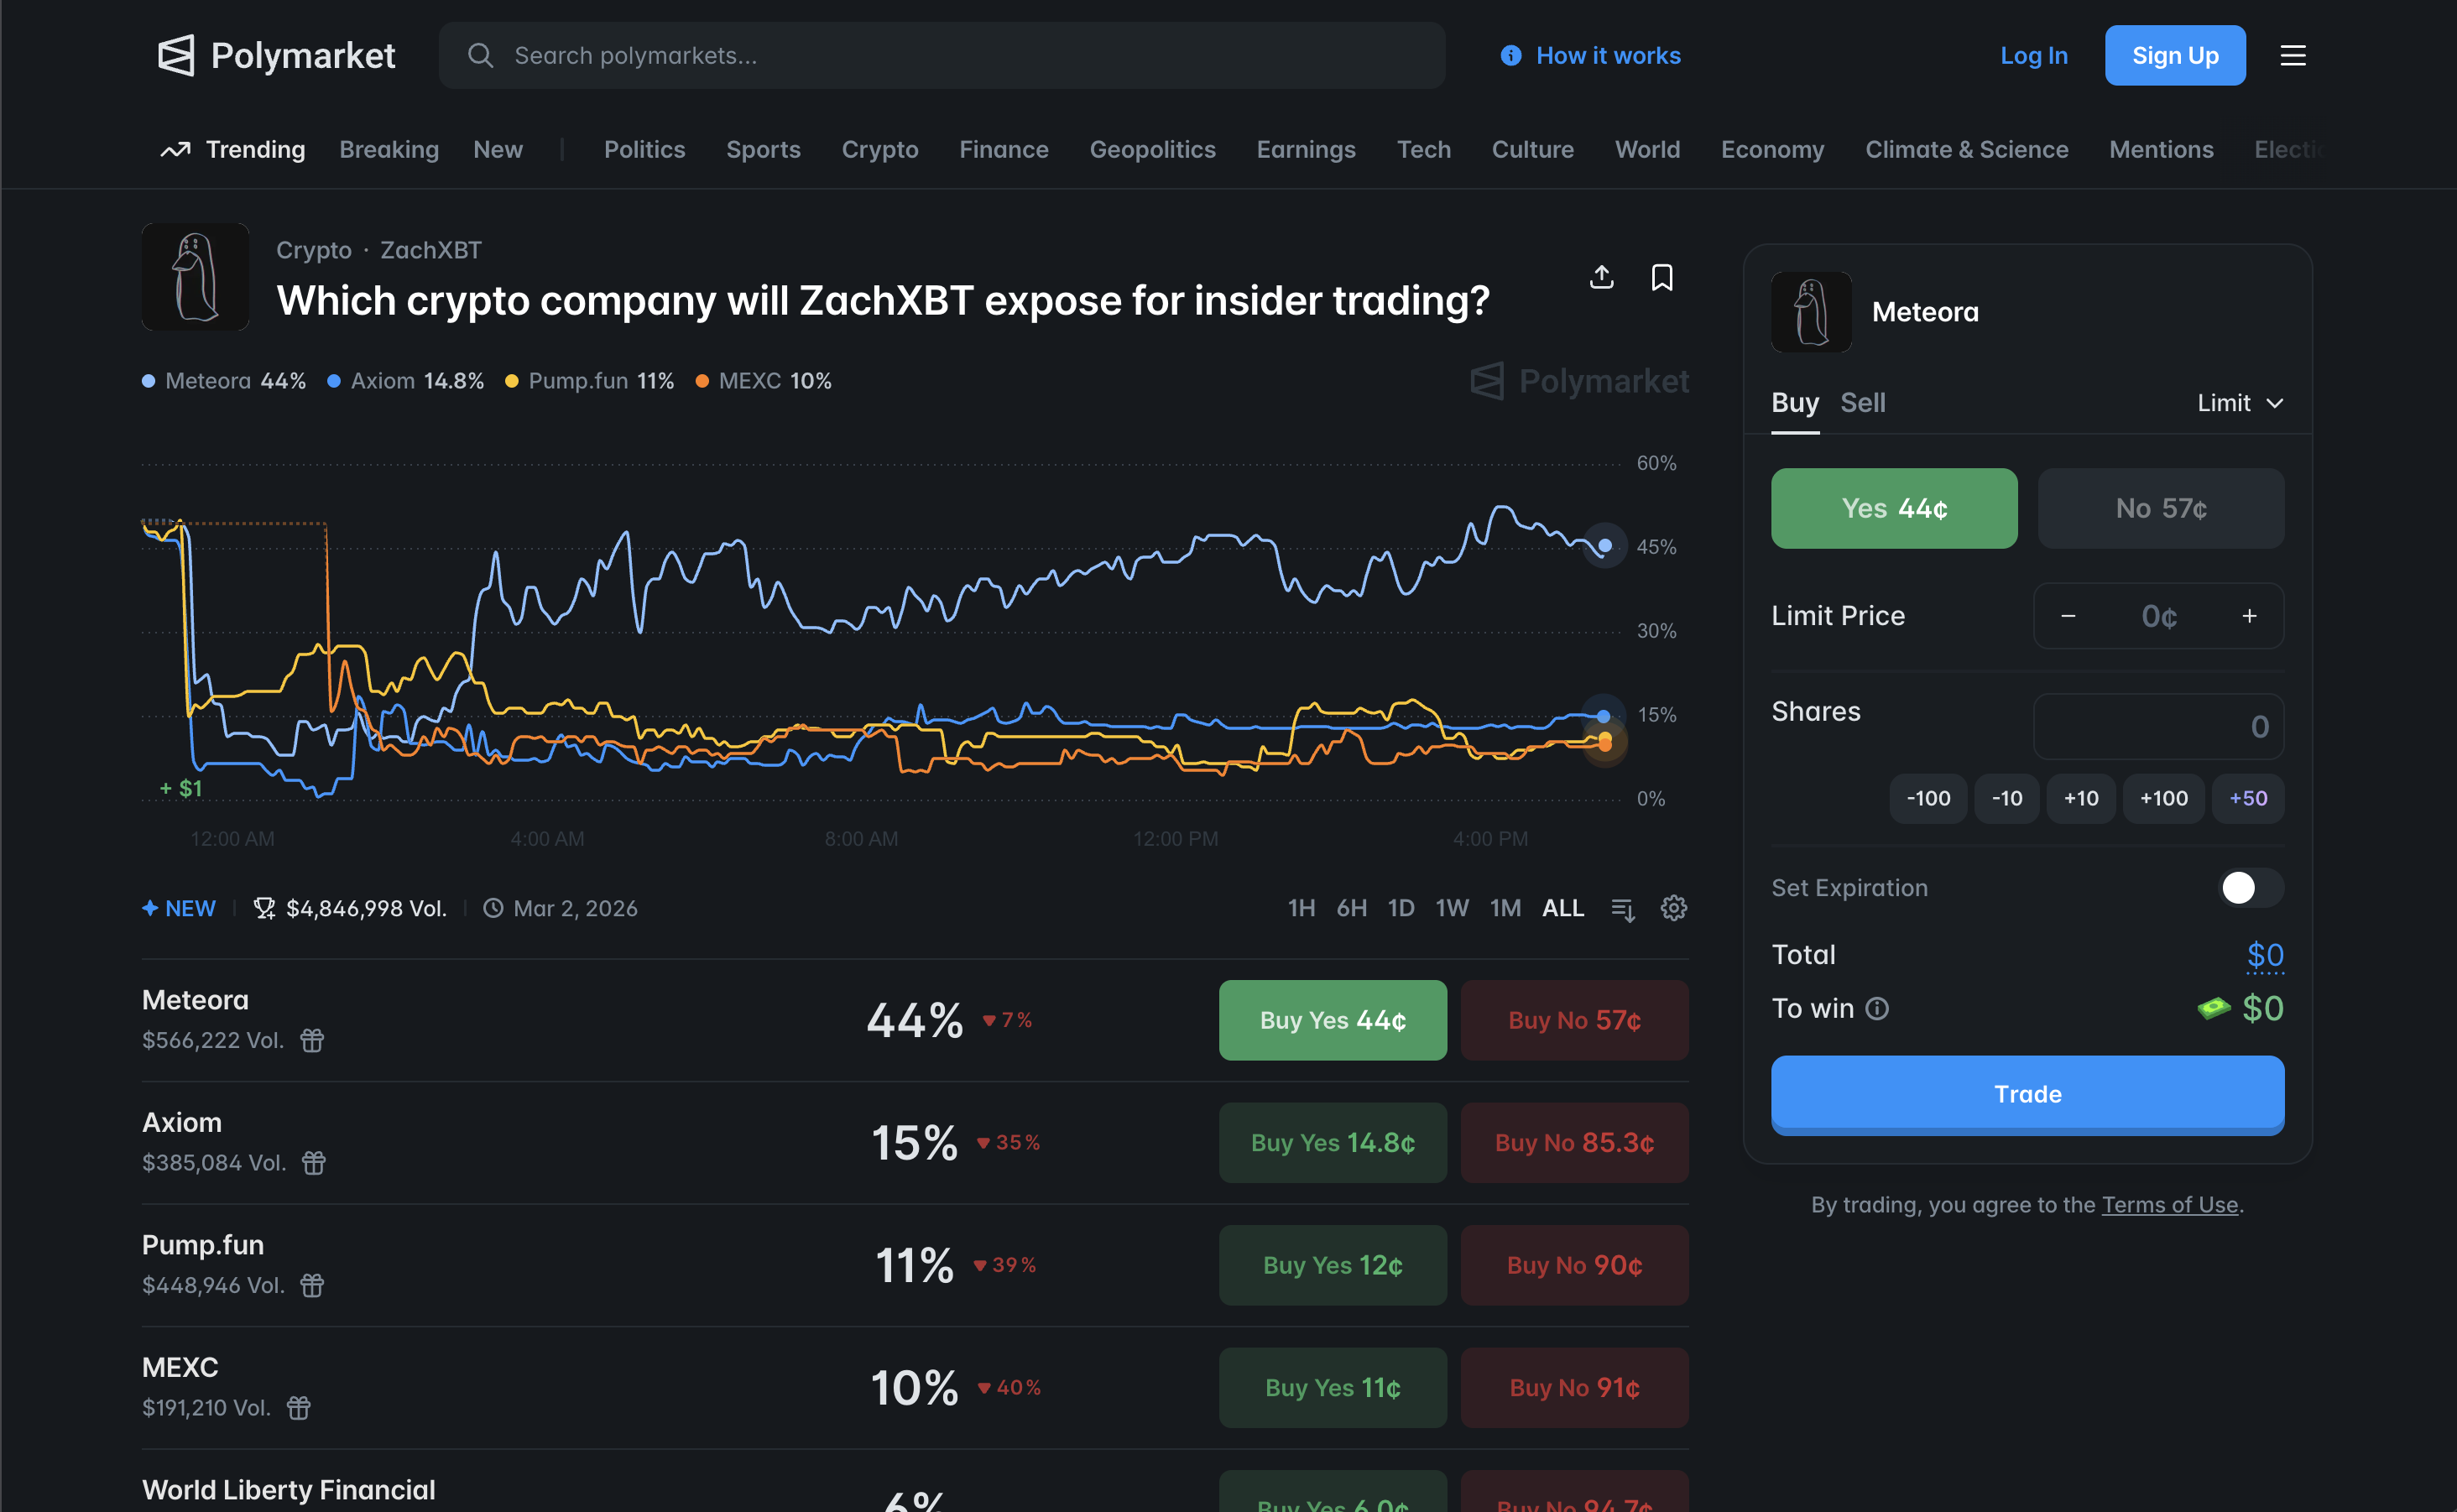Bookmark this ZachXBT market
Screen dimensions: 2457x1512
point(1661,277)
